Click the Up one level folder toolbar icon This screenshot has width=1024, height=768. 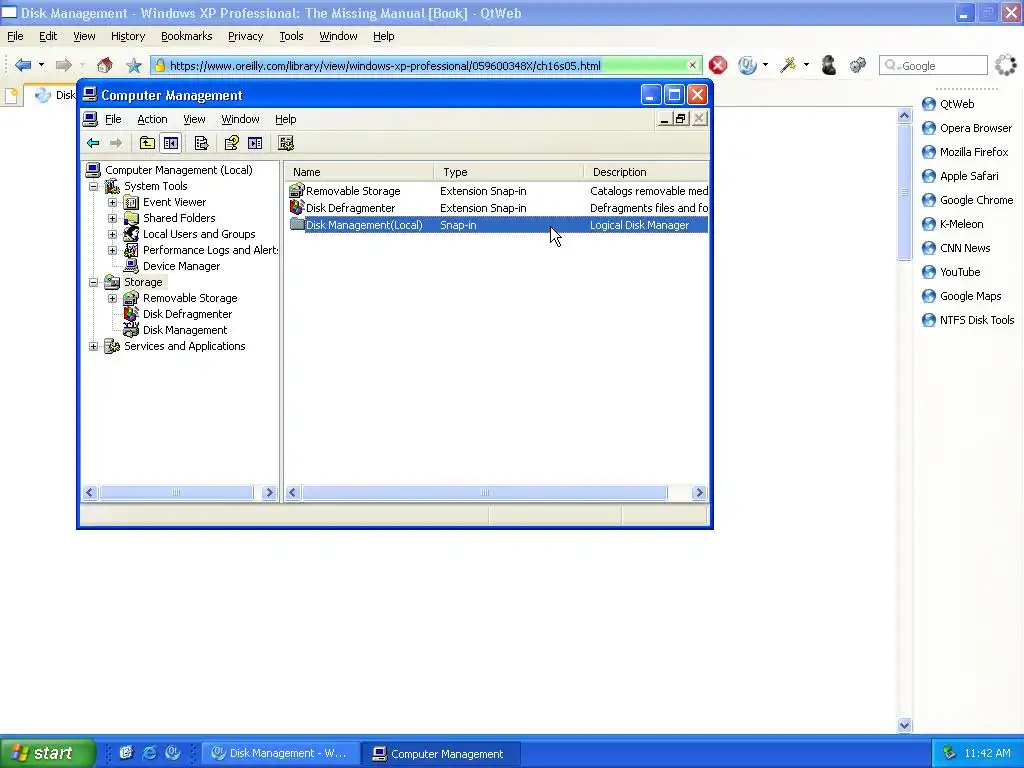pos(148,143)
